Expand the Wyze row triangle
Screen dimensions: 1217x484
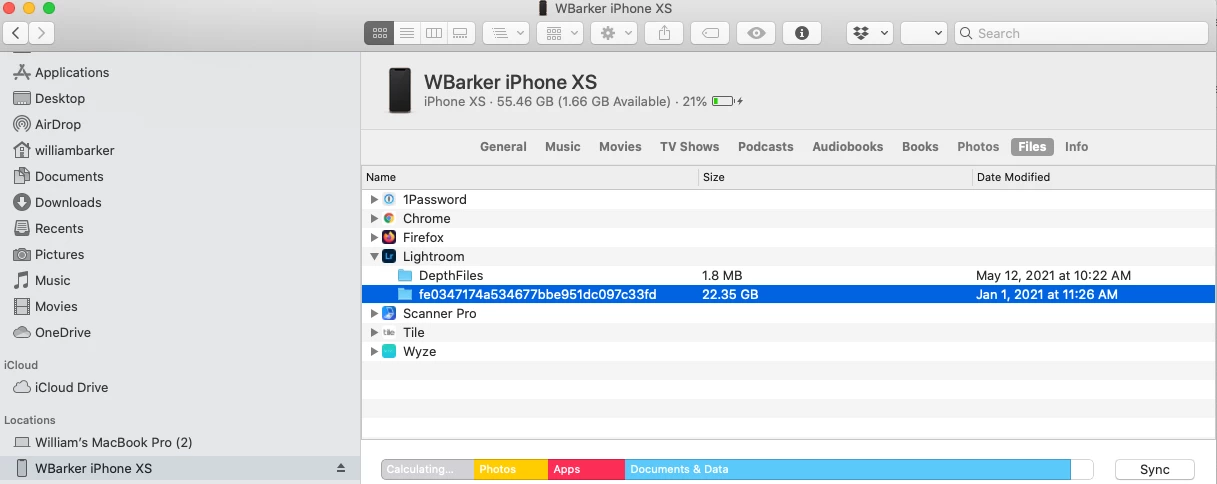pos(374,351)
